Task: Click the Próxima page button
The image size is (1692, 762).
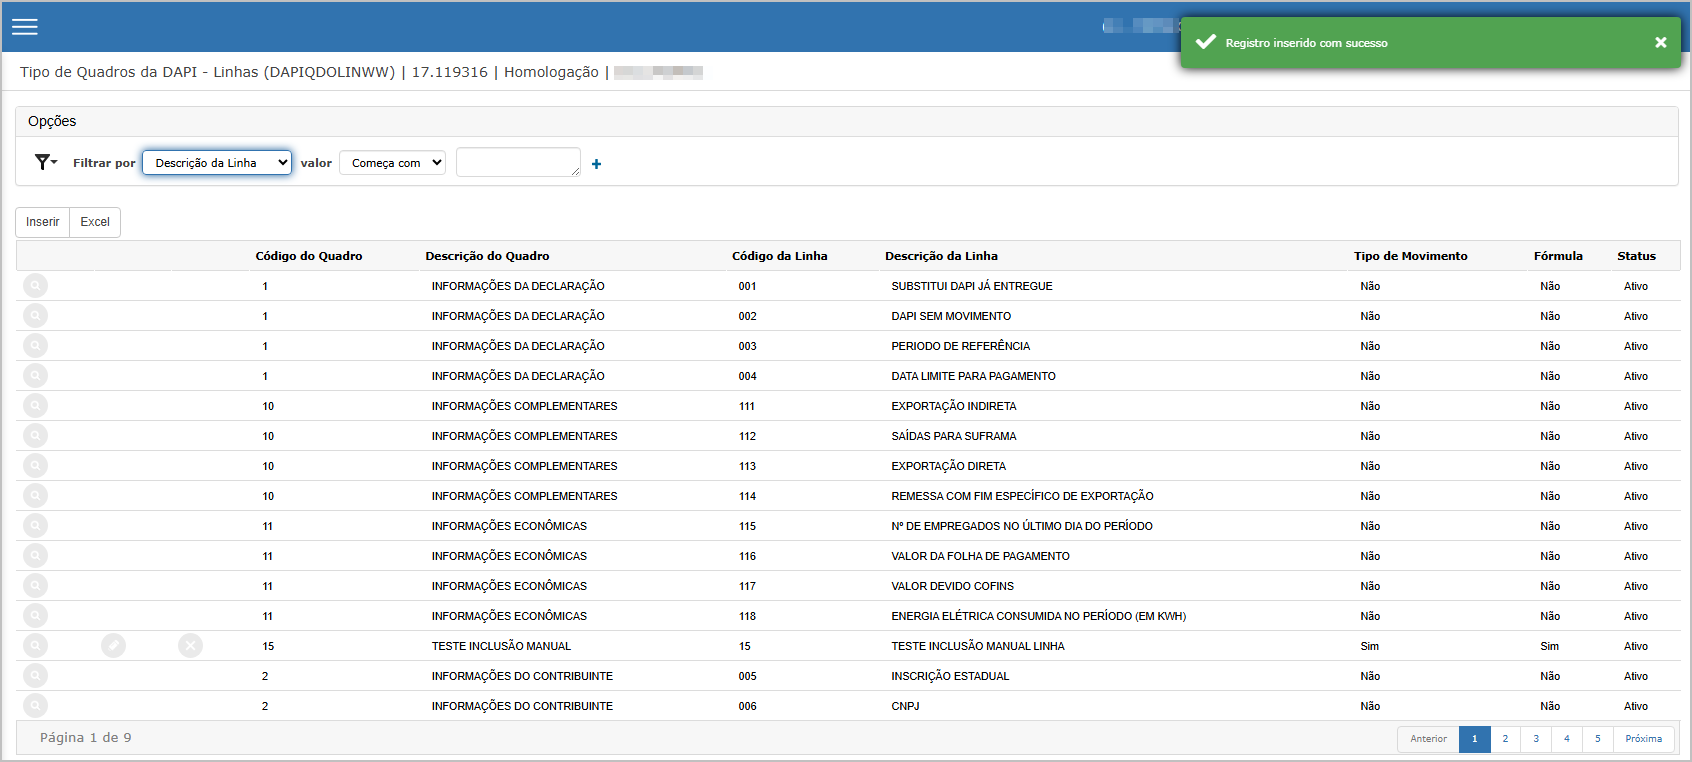Action: [1643, 739]
